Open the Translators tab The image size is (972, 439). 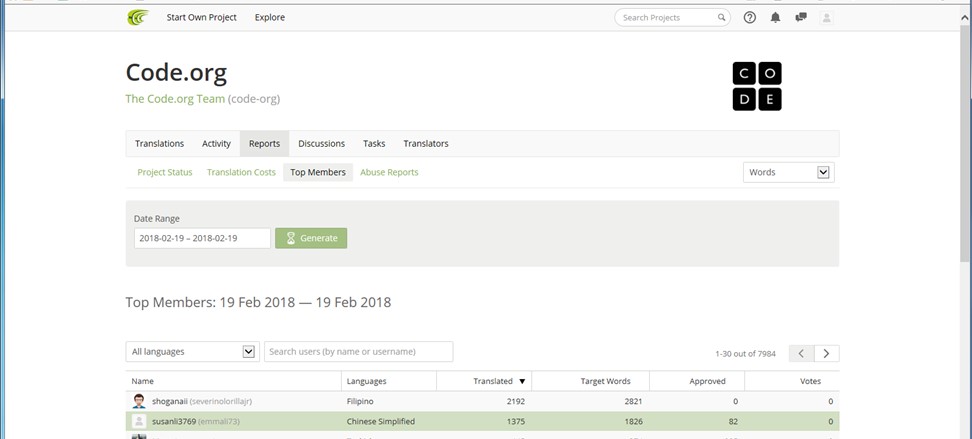(426, 144)
